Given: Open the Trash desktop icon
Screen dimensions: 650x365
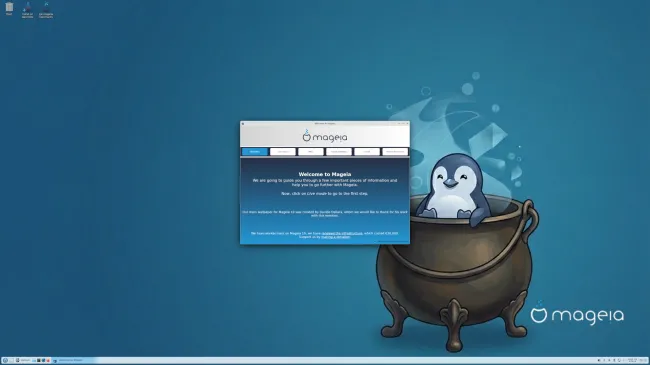Looking at the screenshot, I should pos(9,8).
